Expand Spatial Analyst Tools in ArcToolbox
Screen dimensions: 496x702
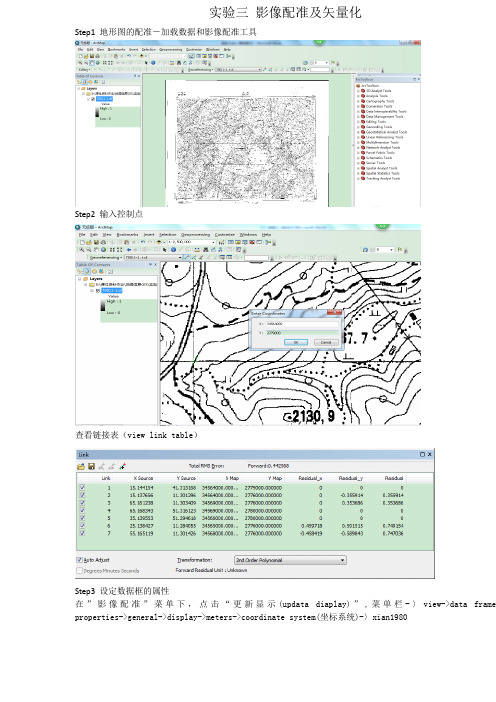(358, 168)
